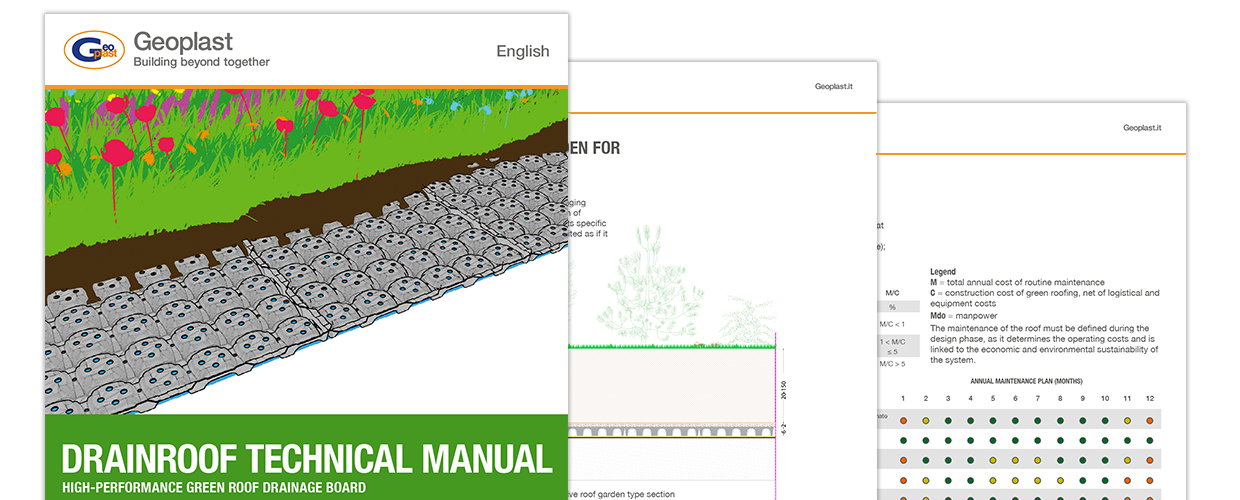Screen dimensions: 1240x500
Task: Click the 'DRAINROOF TECHNICAL MANUAL' title
Action: (x=306, y=459)
